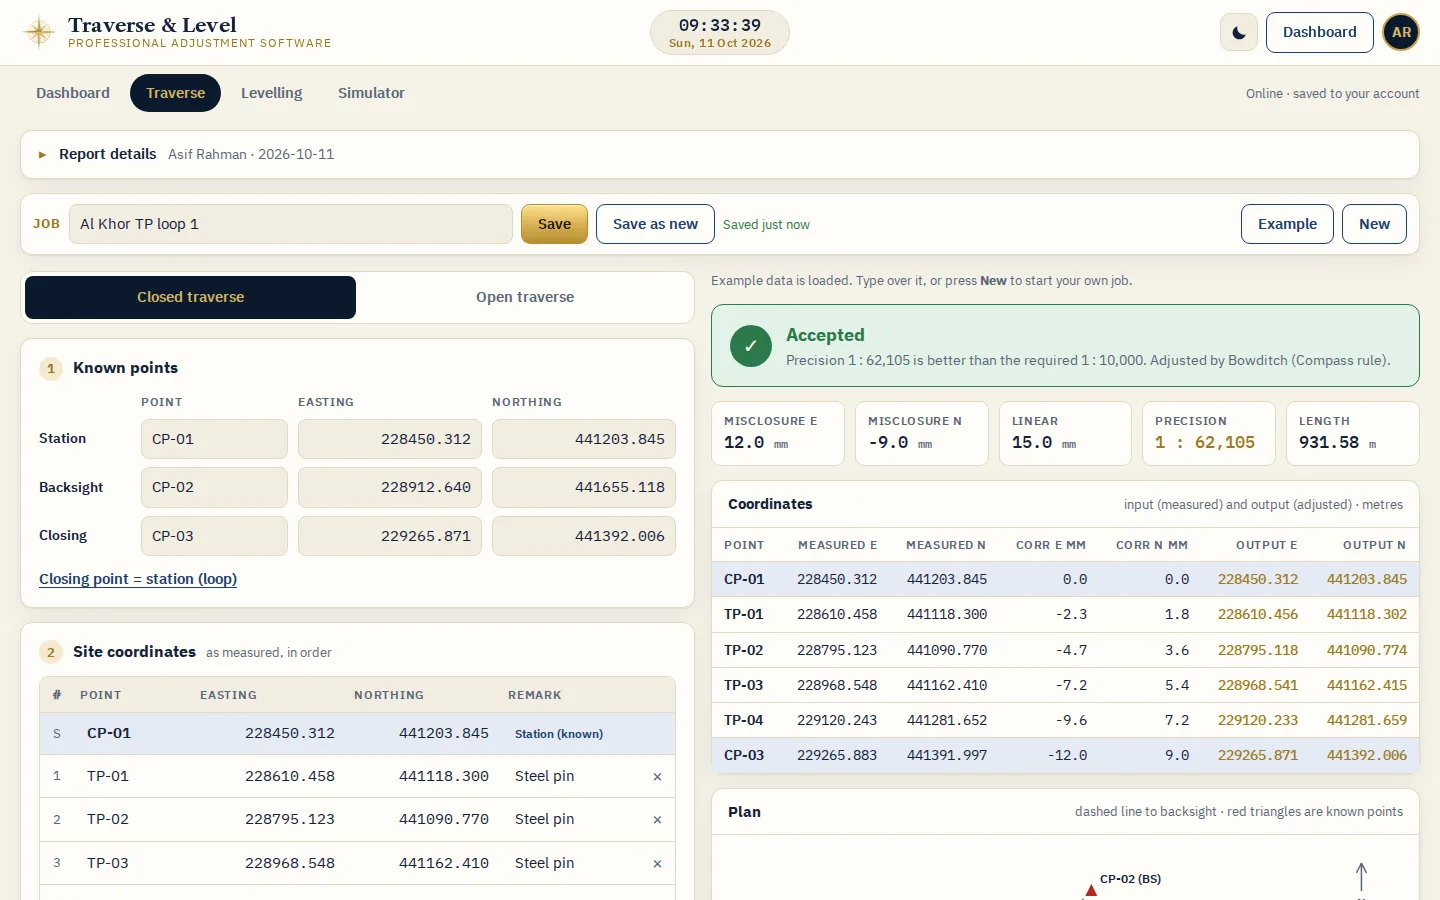
Task: Toggle the Closing point = station (loop) option
Action: click(138, 579)
